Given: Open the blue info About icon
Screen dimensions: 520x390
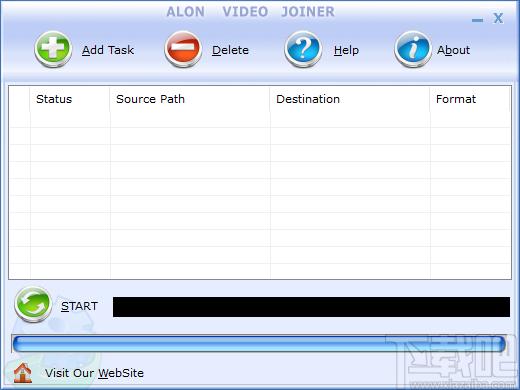Looking at the screenshot, I should pos(413,49).
